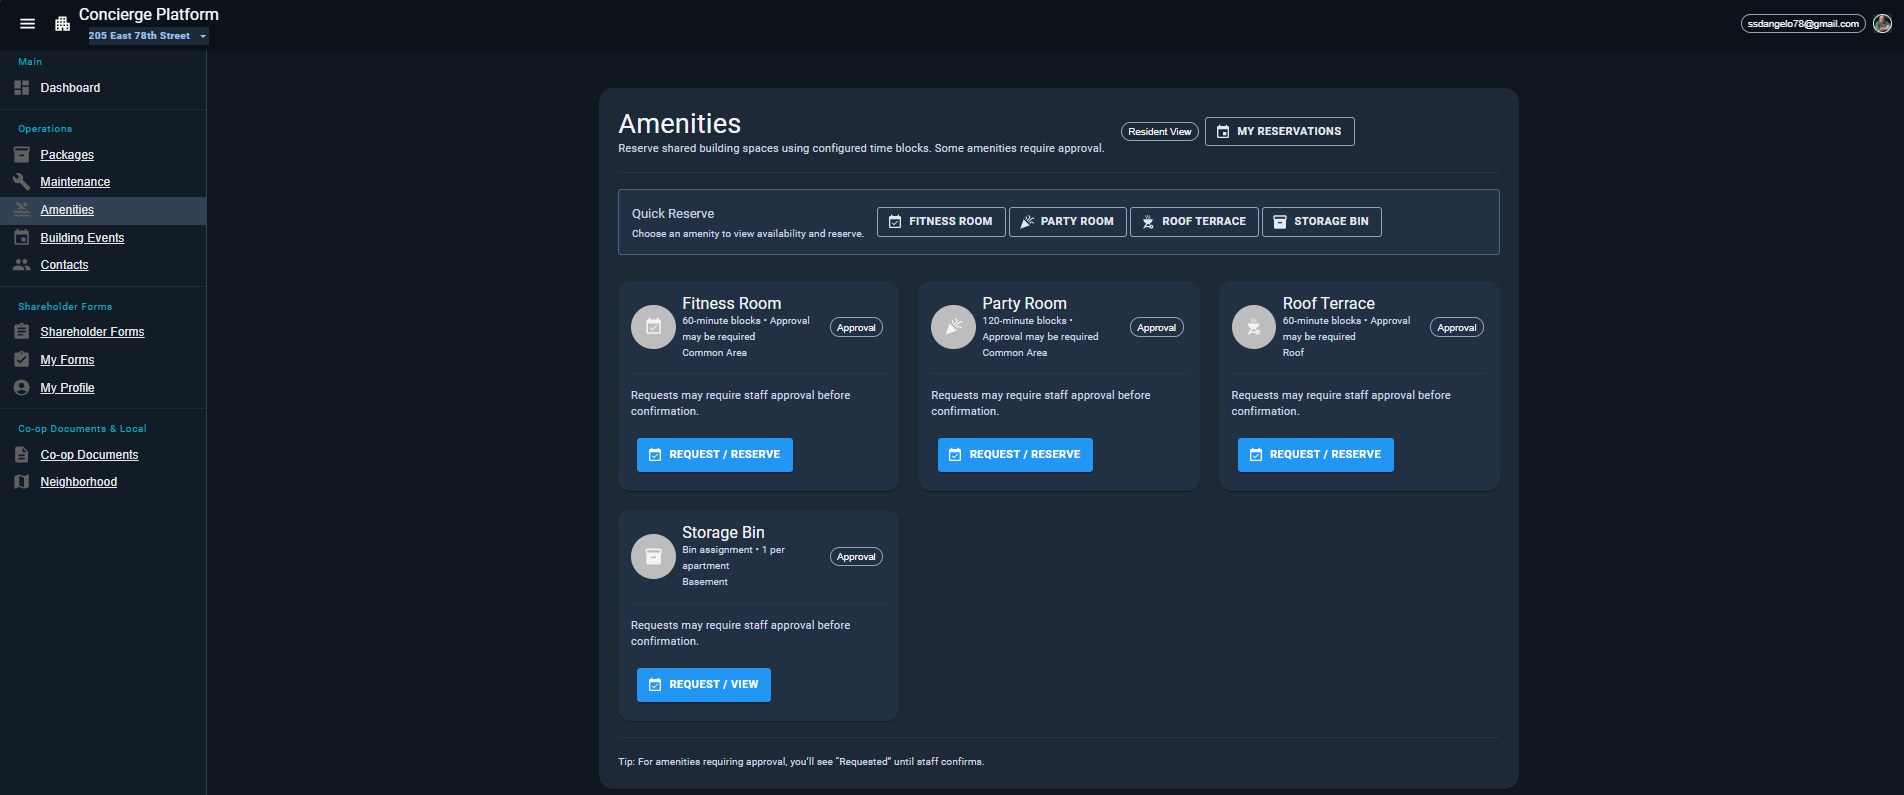Image resolution: width=1904 pixels, height=795 pixels.
Task: Click the Contacts people icon
Action: tap(22, 265)
